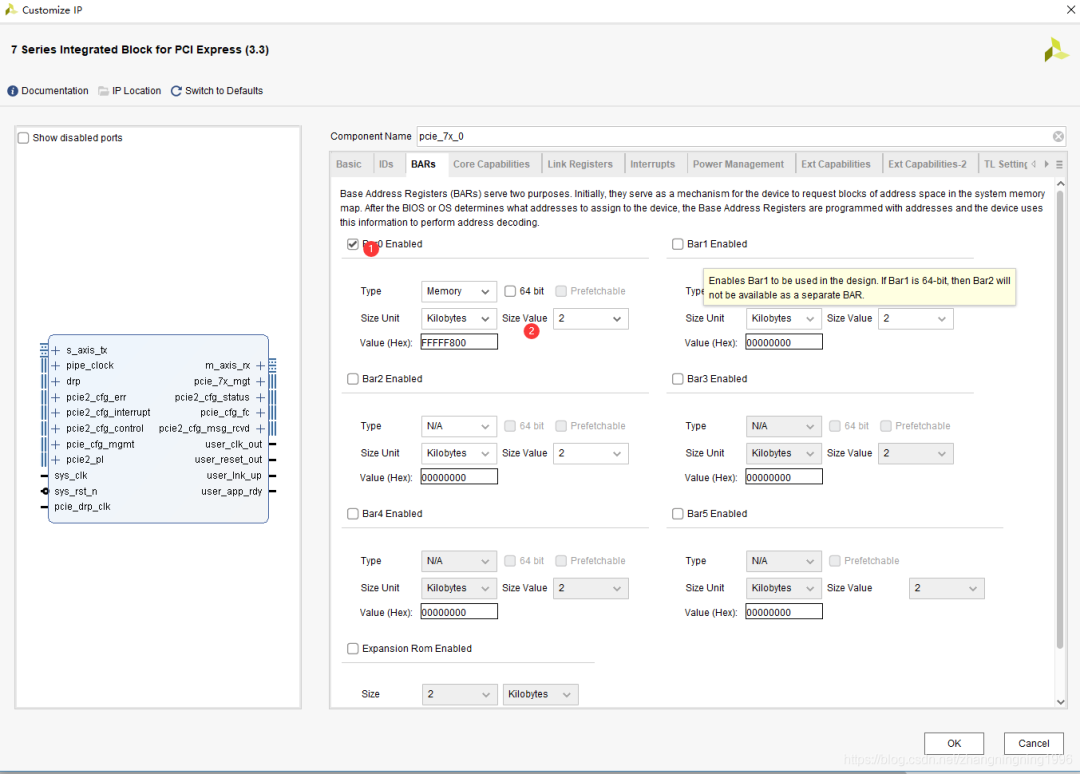This screenshot has height=774, width=1080.
Task: Click the Switch to Defaults refresh icon
Action: pos(176,91)
